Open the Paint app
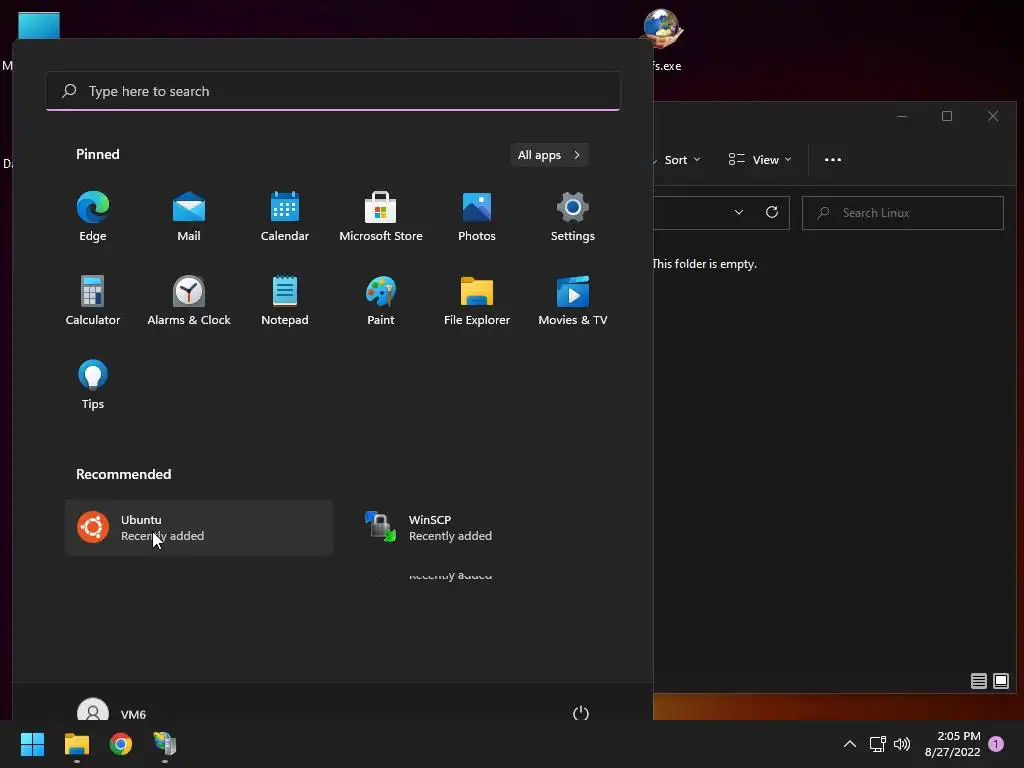The height and width of the screenshot is (768, 1024). click(381, 300)
